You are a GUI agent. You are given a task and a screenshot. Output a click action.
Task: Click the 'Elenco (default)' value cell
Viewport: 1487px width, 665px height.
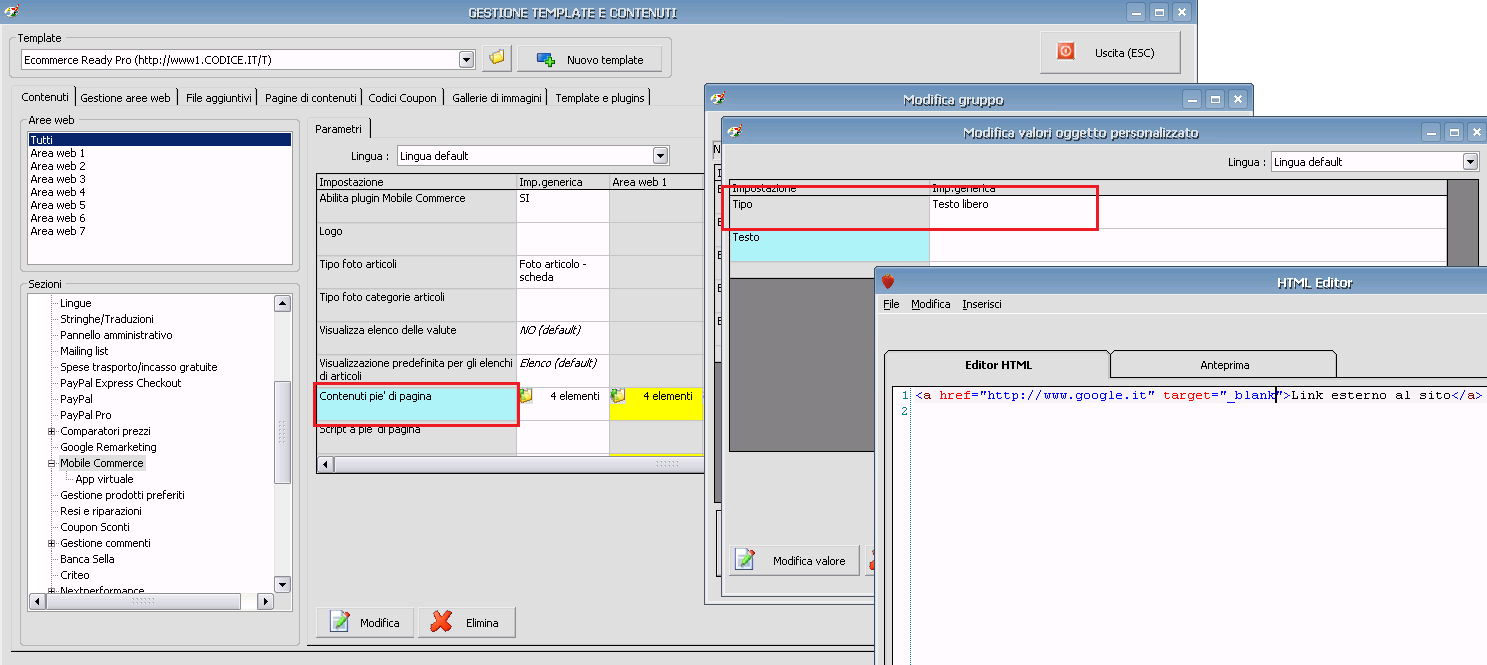click(x=563, y=370)
